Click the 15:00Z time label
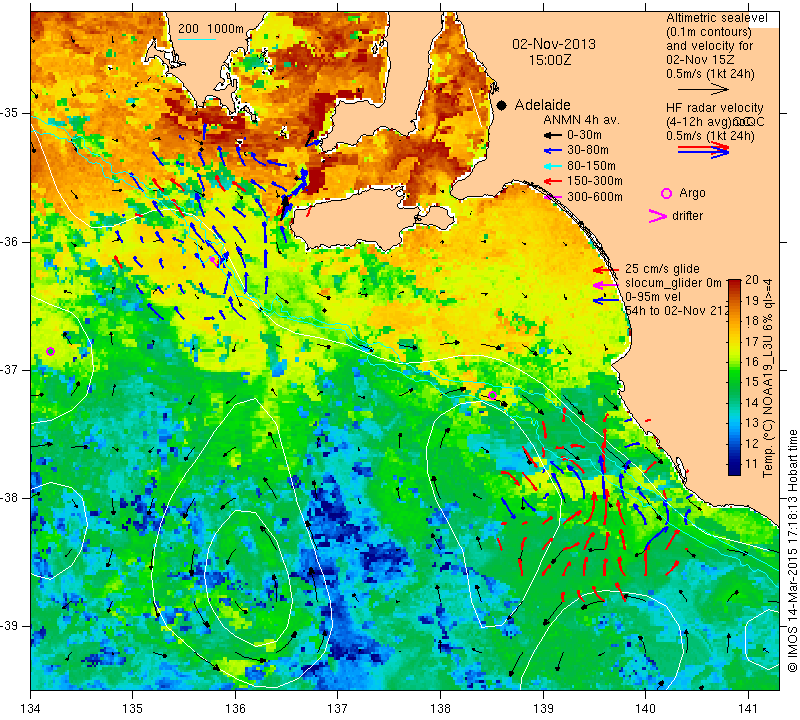 click(x=550, y=60)
